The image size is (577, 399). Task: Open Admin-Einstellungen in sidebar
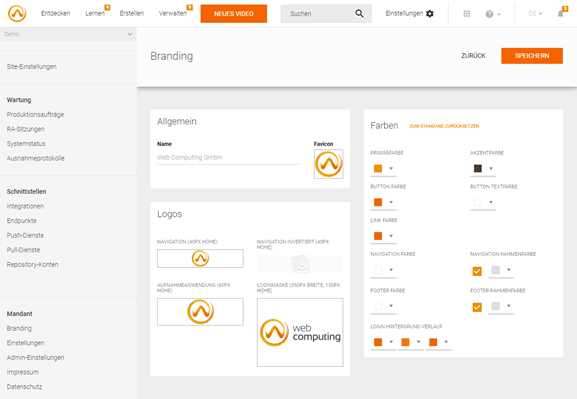pos(35,357)
